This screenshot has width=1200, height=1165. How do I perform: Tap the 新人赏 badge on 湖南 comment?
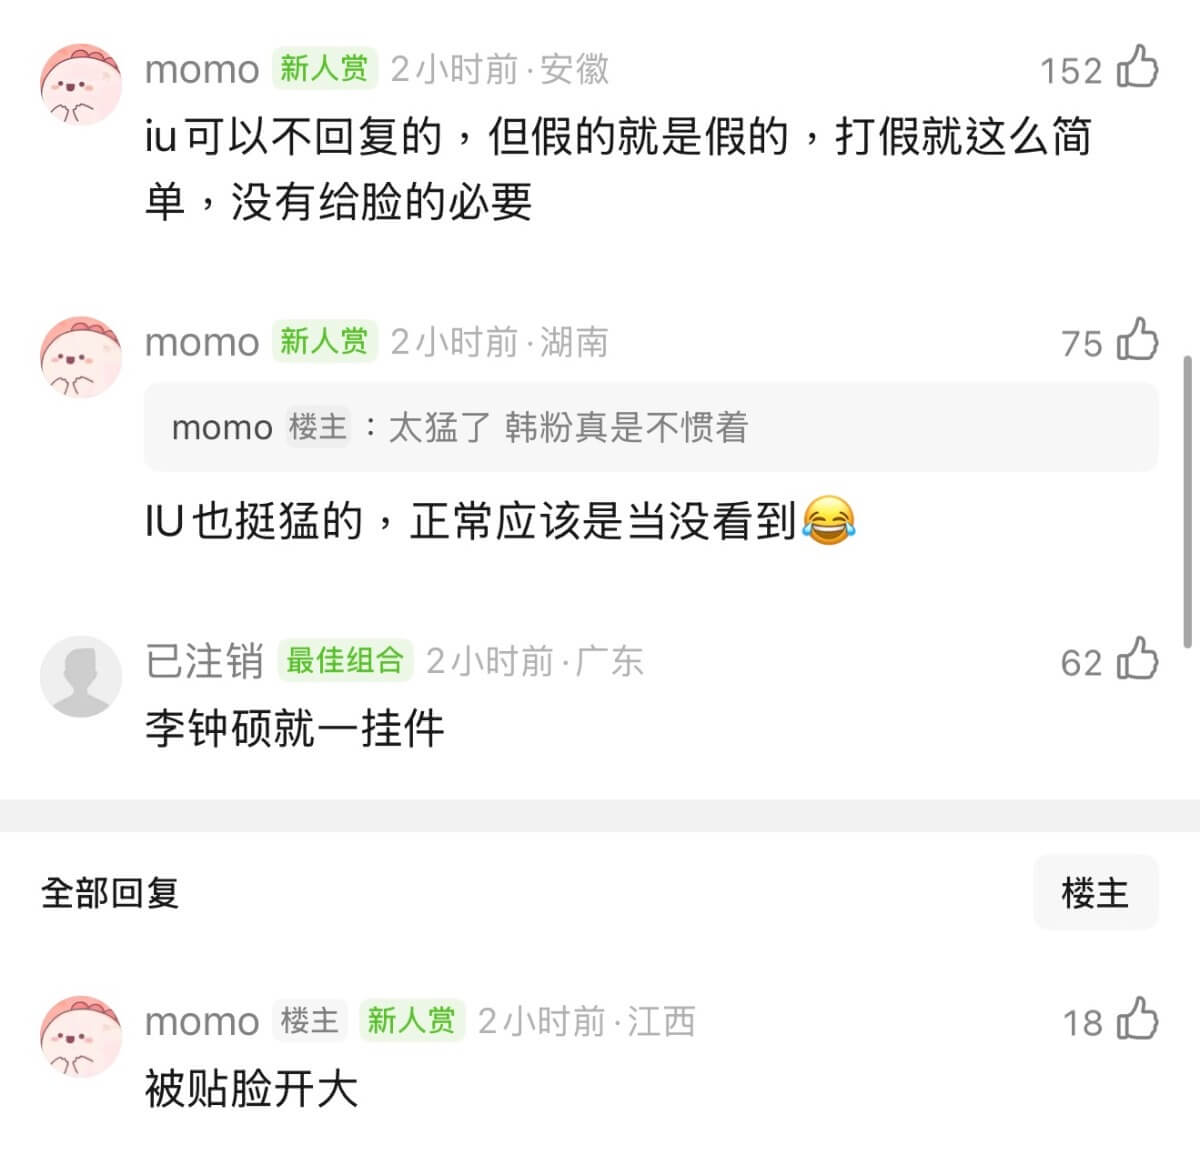pyautogui.click(x=324, y=341)
